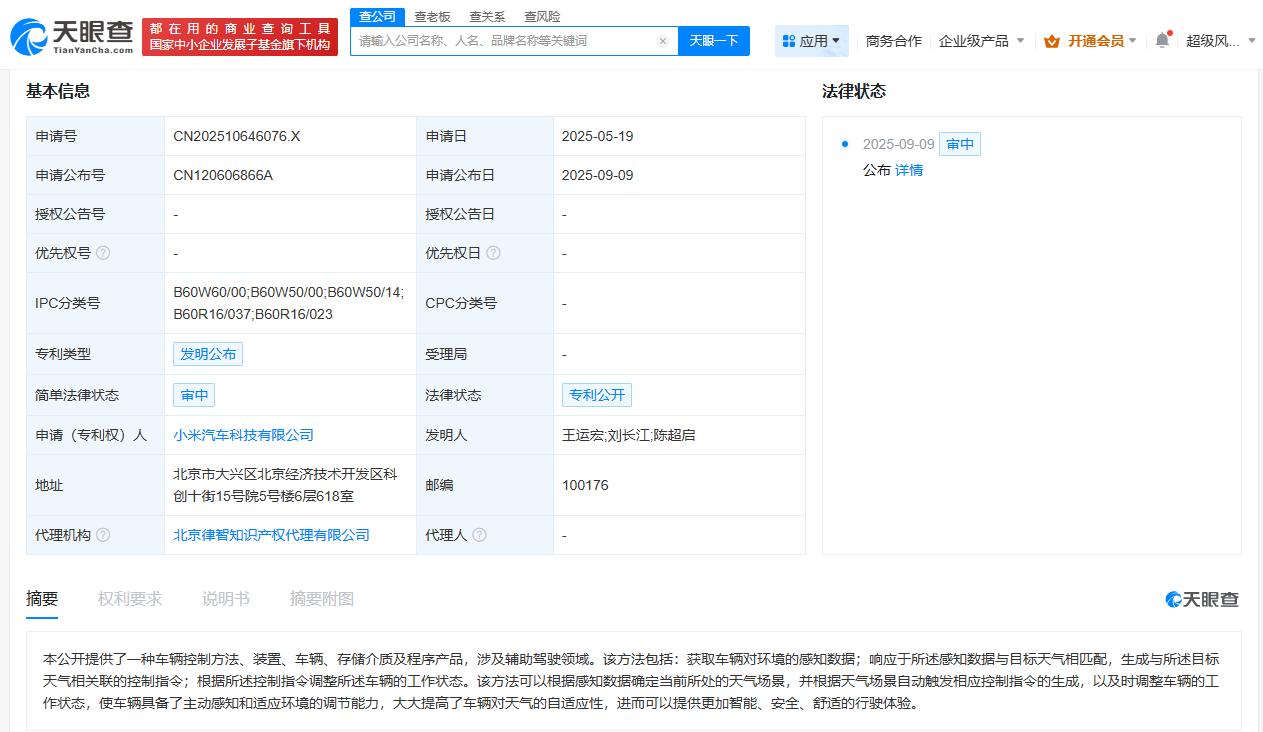Click the 发明公布 patent type tag
The width and height of the screenshot is (1263, 732).
coord(208,354)
